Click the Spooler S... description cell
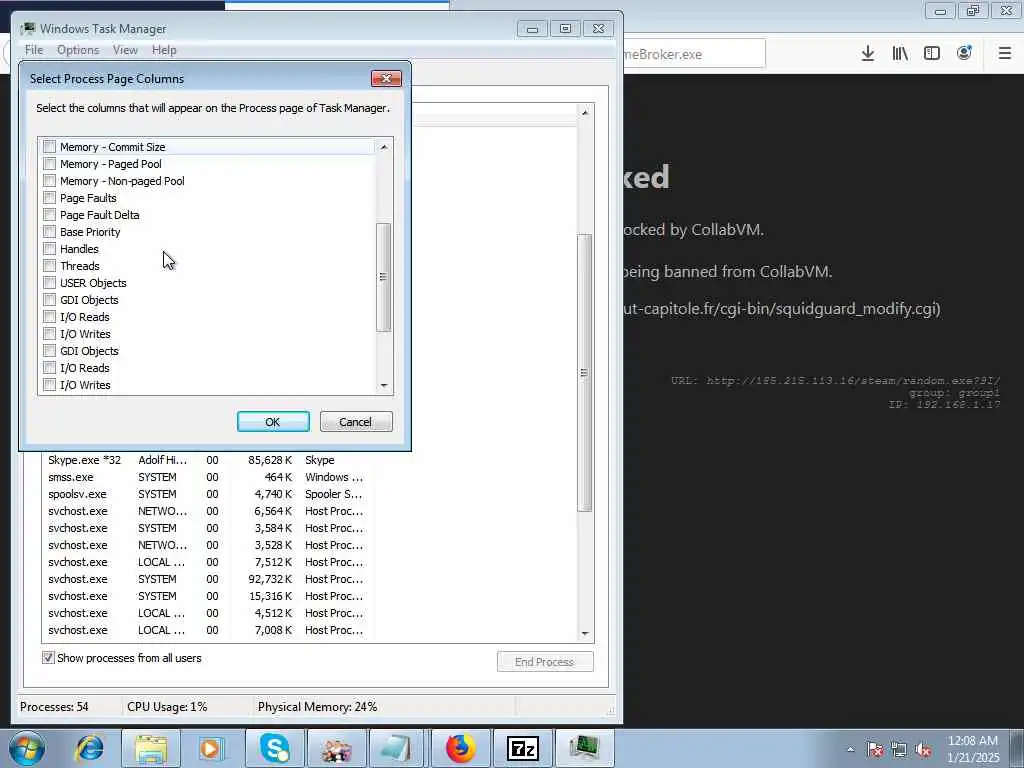Screen dimensions: 1024x768 coord(334,494)
